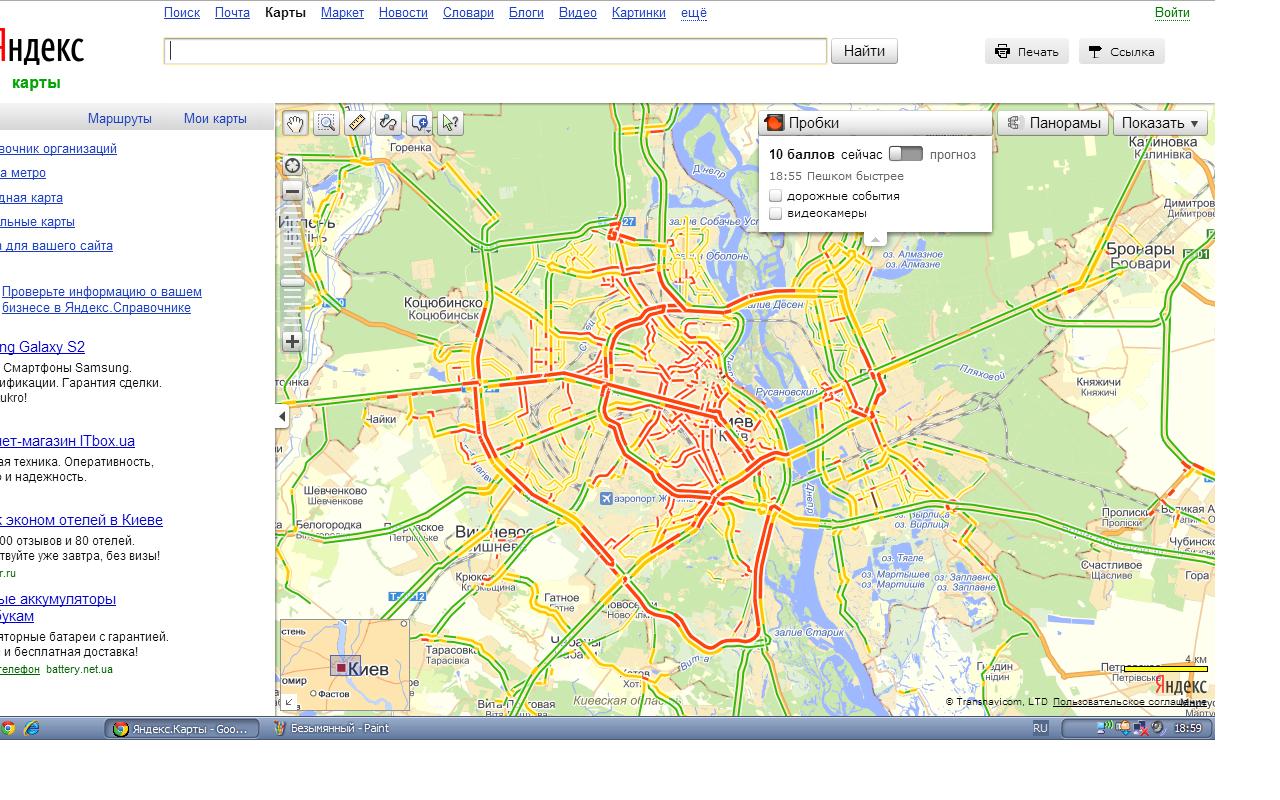Switch to Яндекс.Карты Chrome taskbar window
This screenshot has width=1280, height=800.
(182, 729)
